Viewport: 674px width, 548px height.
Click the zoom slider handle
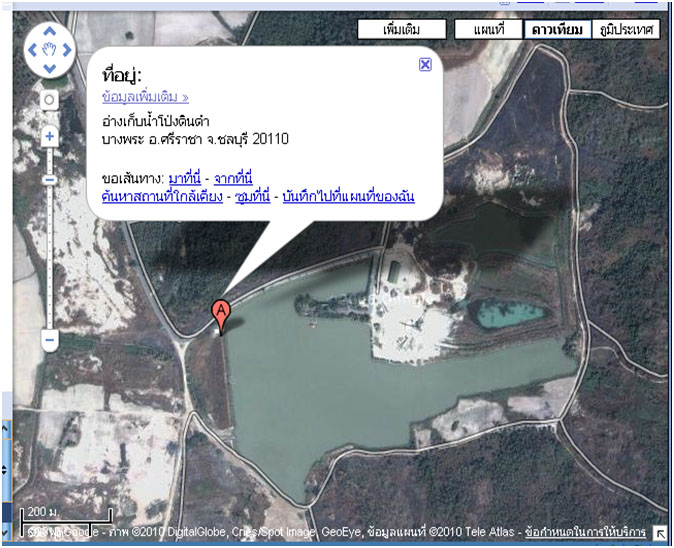(x=50, y=179)
